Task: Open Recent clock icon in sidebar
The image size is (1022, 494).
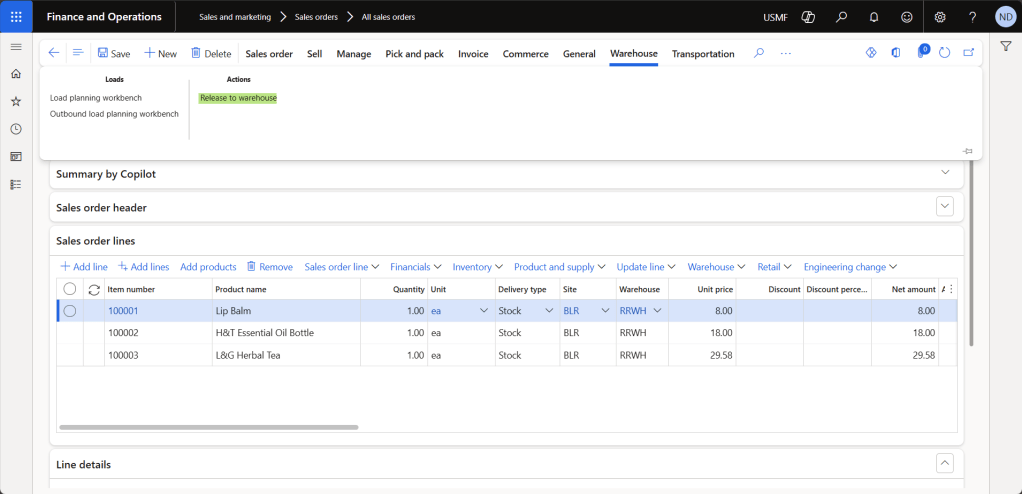Action: pos(16,129)
